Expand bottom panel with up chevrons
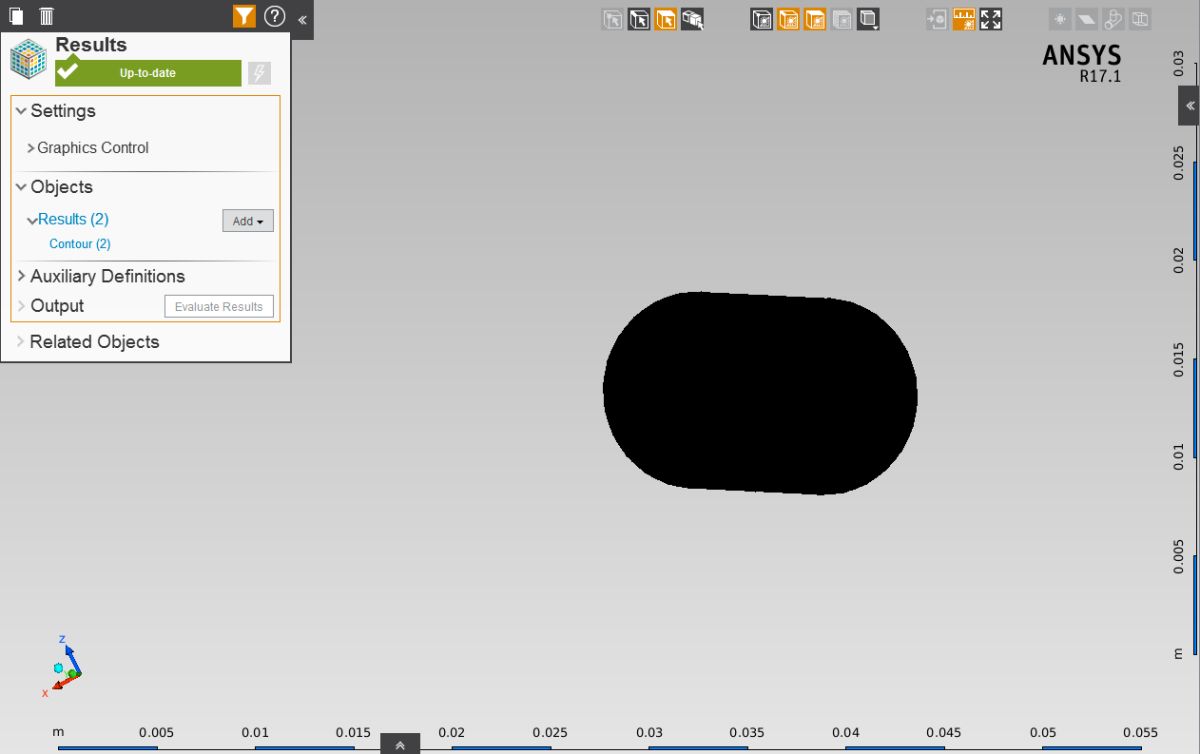This screenshot has width=1200, height=754. coord(400,744)
